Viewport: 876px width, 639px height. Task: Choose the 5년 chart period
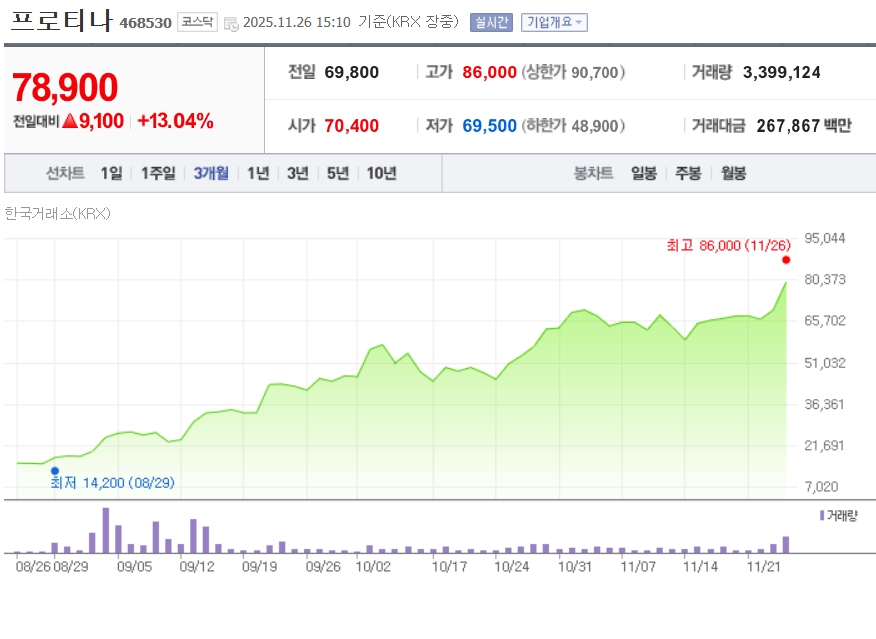[338, 173]
